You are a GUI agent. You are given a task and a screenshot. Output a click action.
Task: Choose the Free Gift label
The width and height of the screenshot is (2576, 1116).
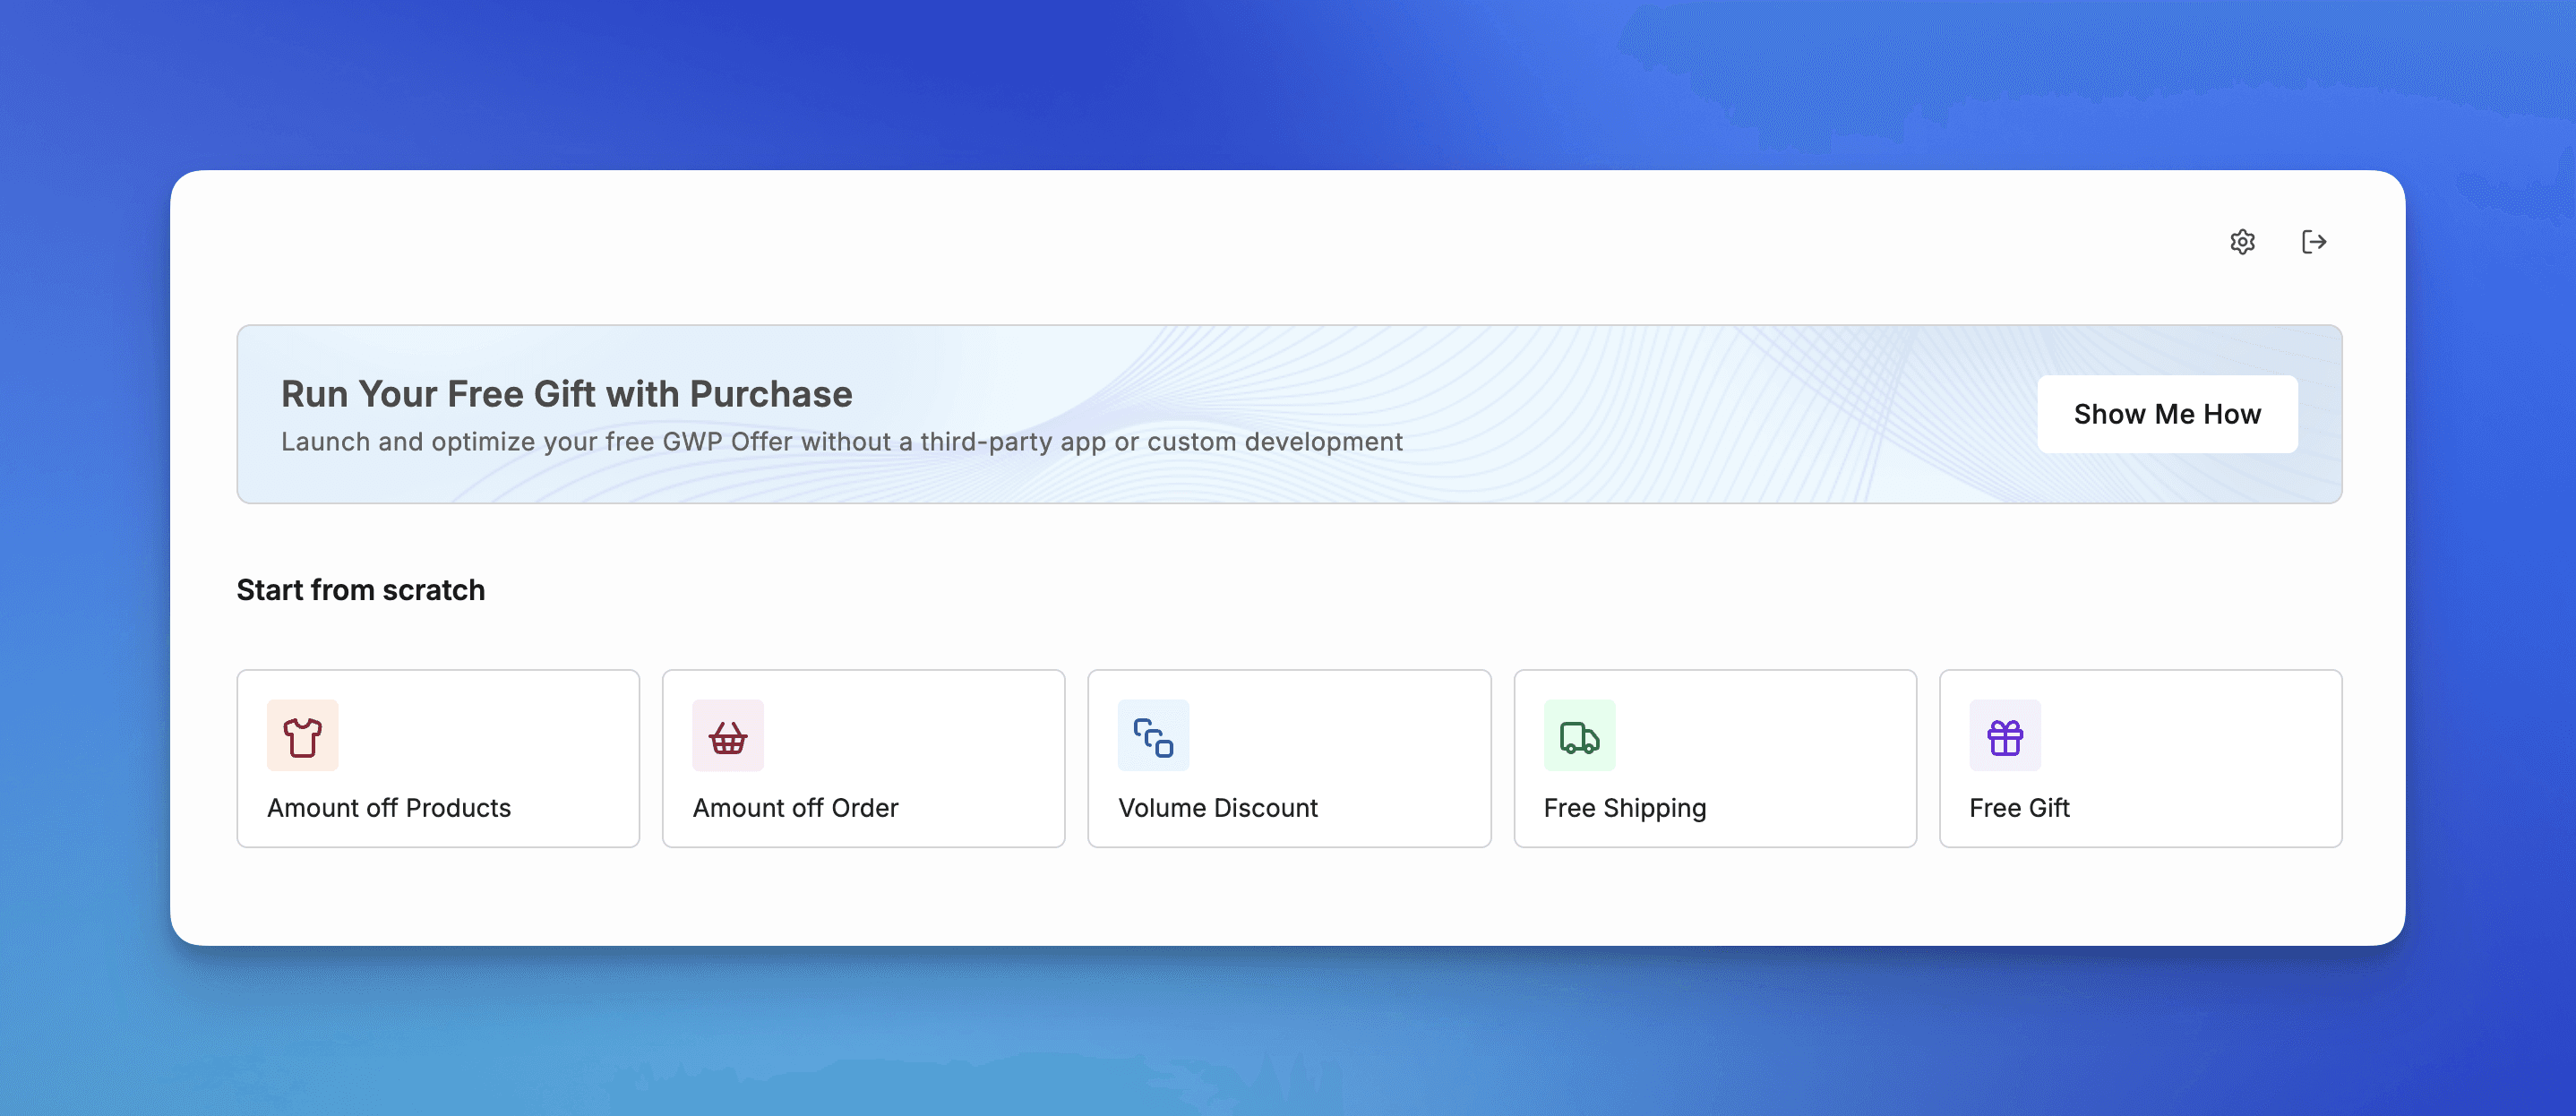(x=2018, y=808)
